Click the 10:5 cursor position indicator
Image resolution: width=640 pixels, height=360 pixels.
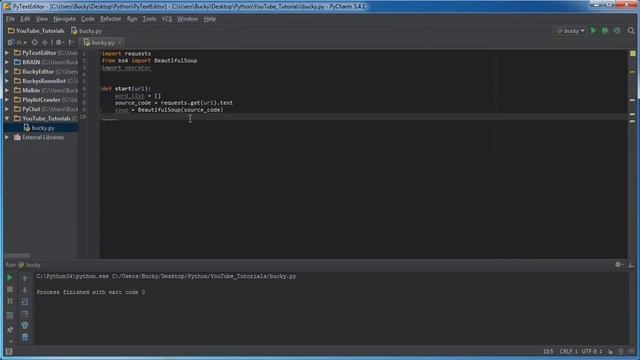pyautogui.click(x=548, y=351)
